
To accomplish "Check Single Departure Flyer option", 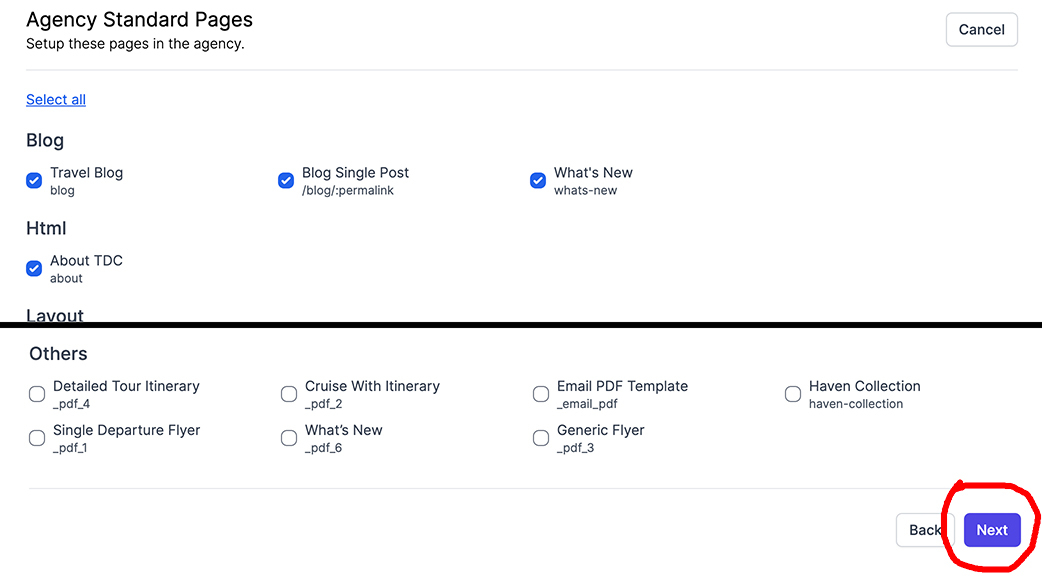I will click(x=37, y=438).
